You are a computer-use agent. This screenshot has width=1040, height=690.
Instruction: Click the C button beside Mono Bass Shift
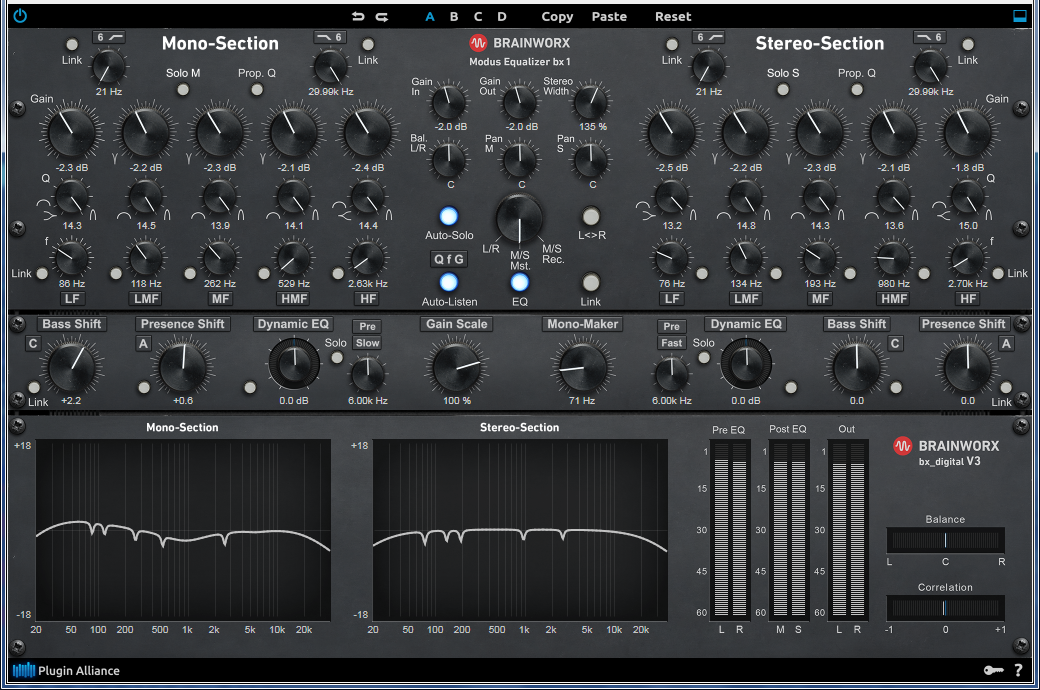pos(33,344)
